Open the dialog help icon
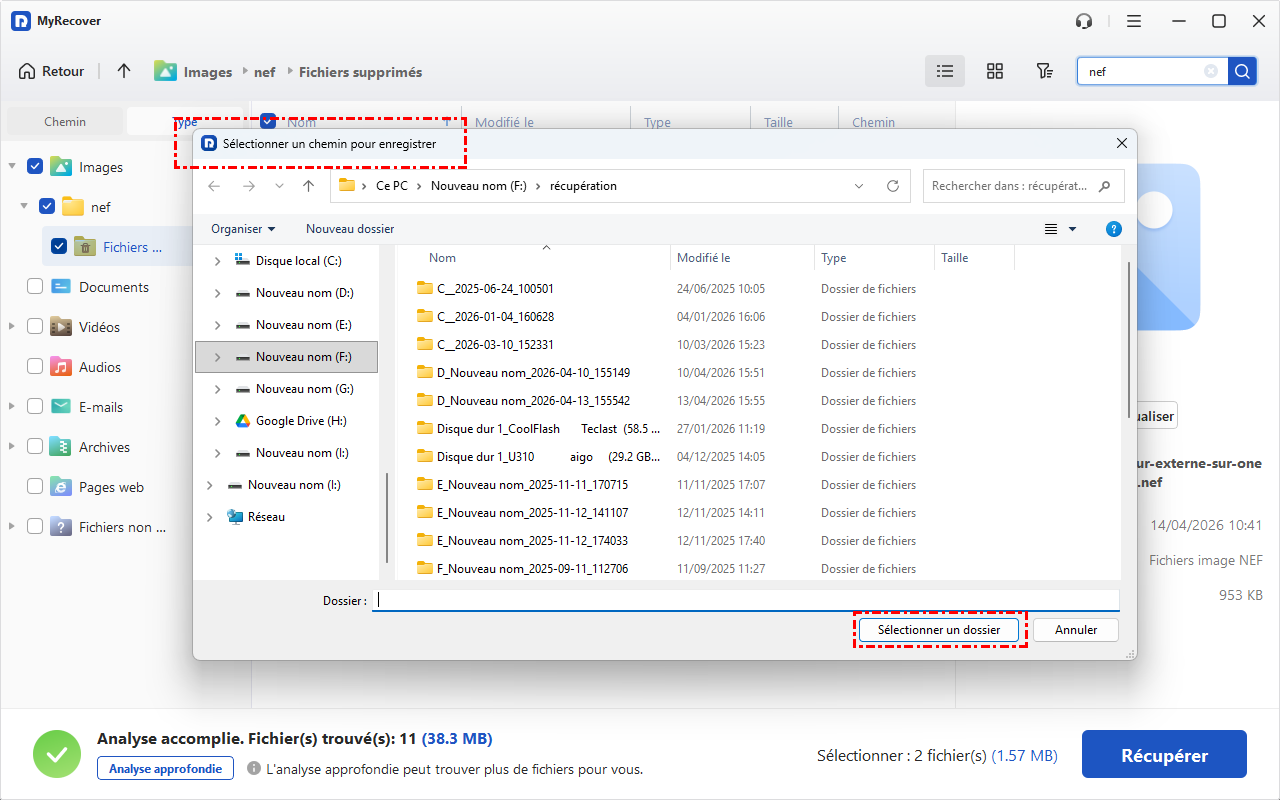 1113,229
